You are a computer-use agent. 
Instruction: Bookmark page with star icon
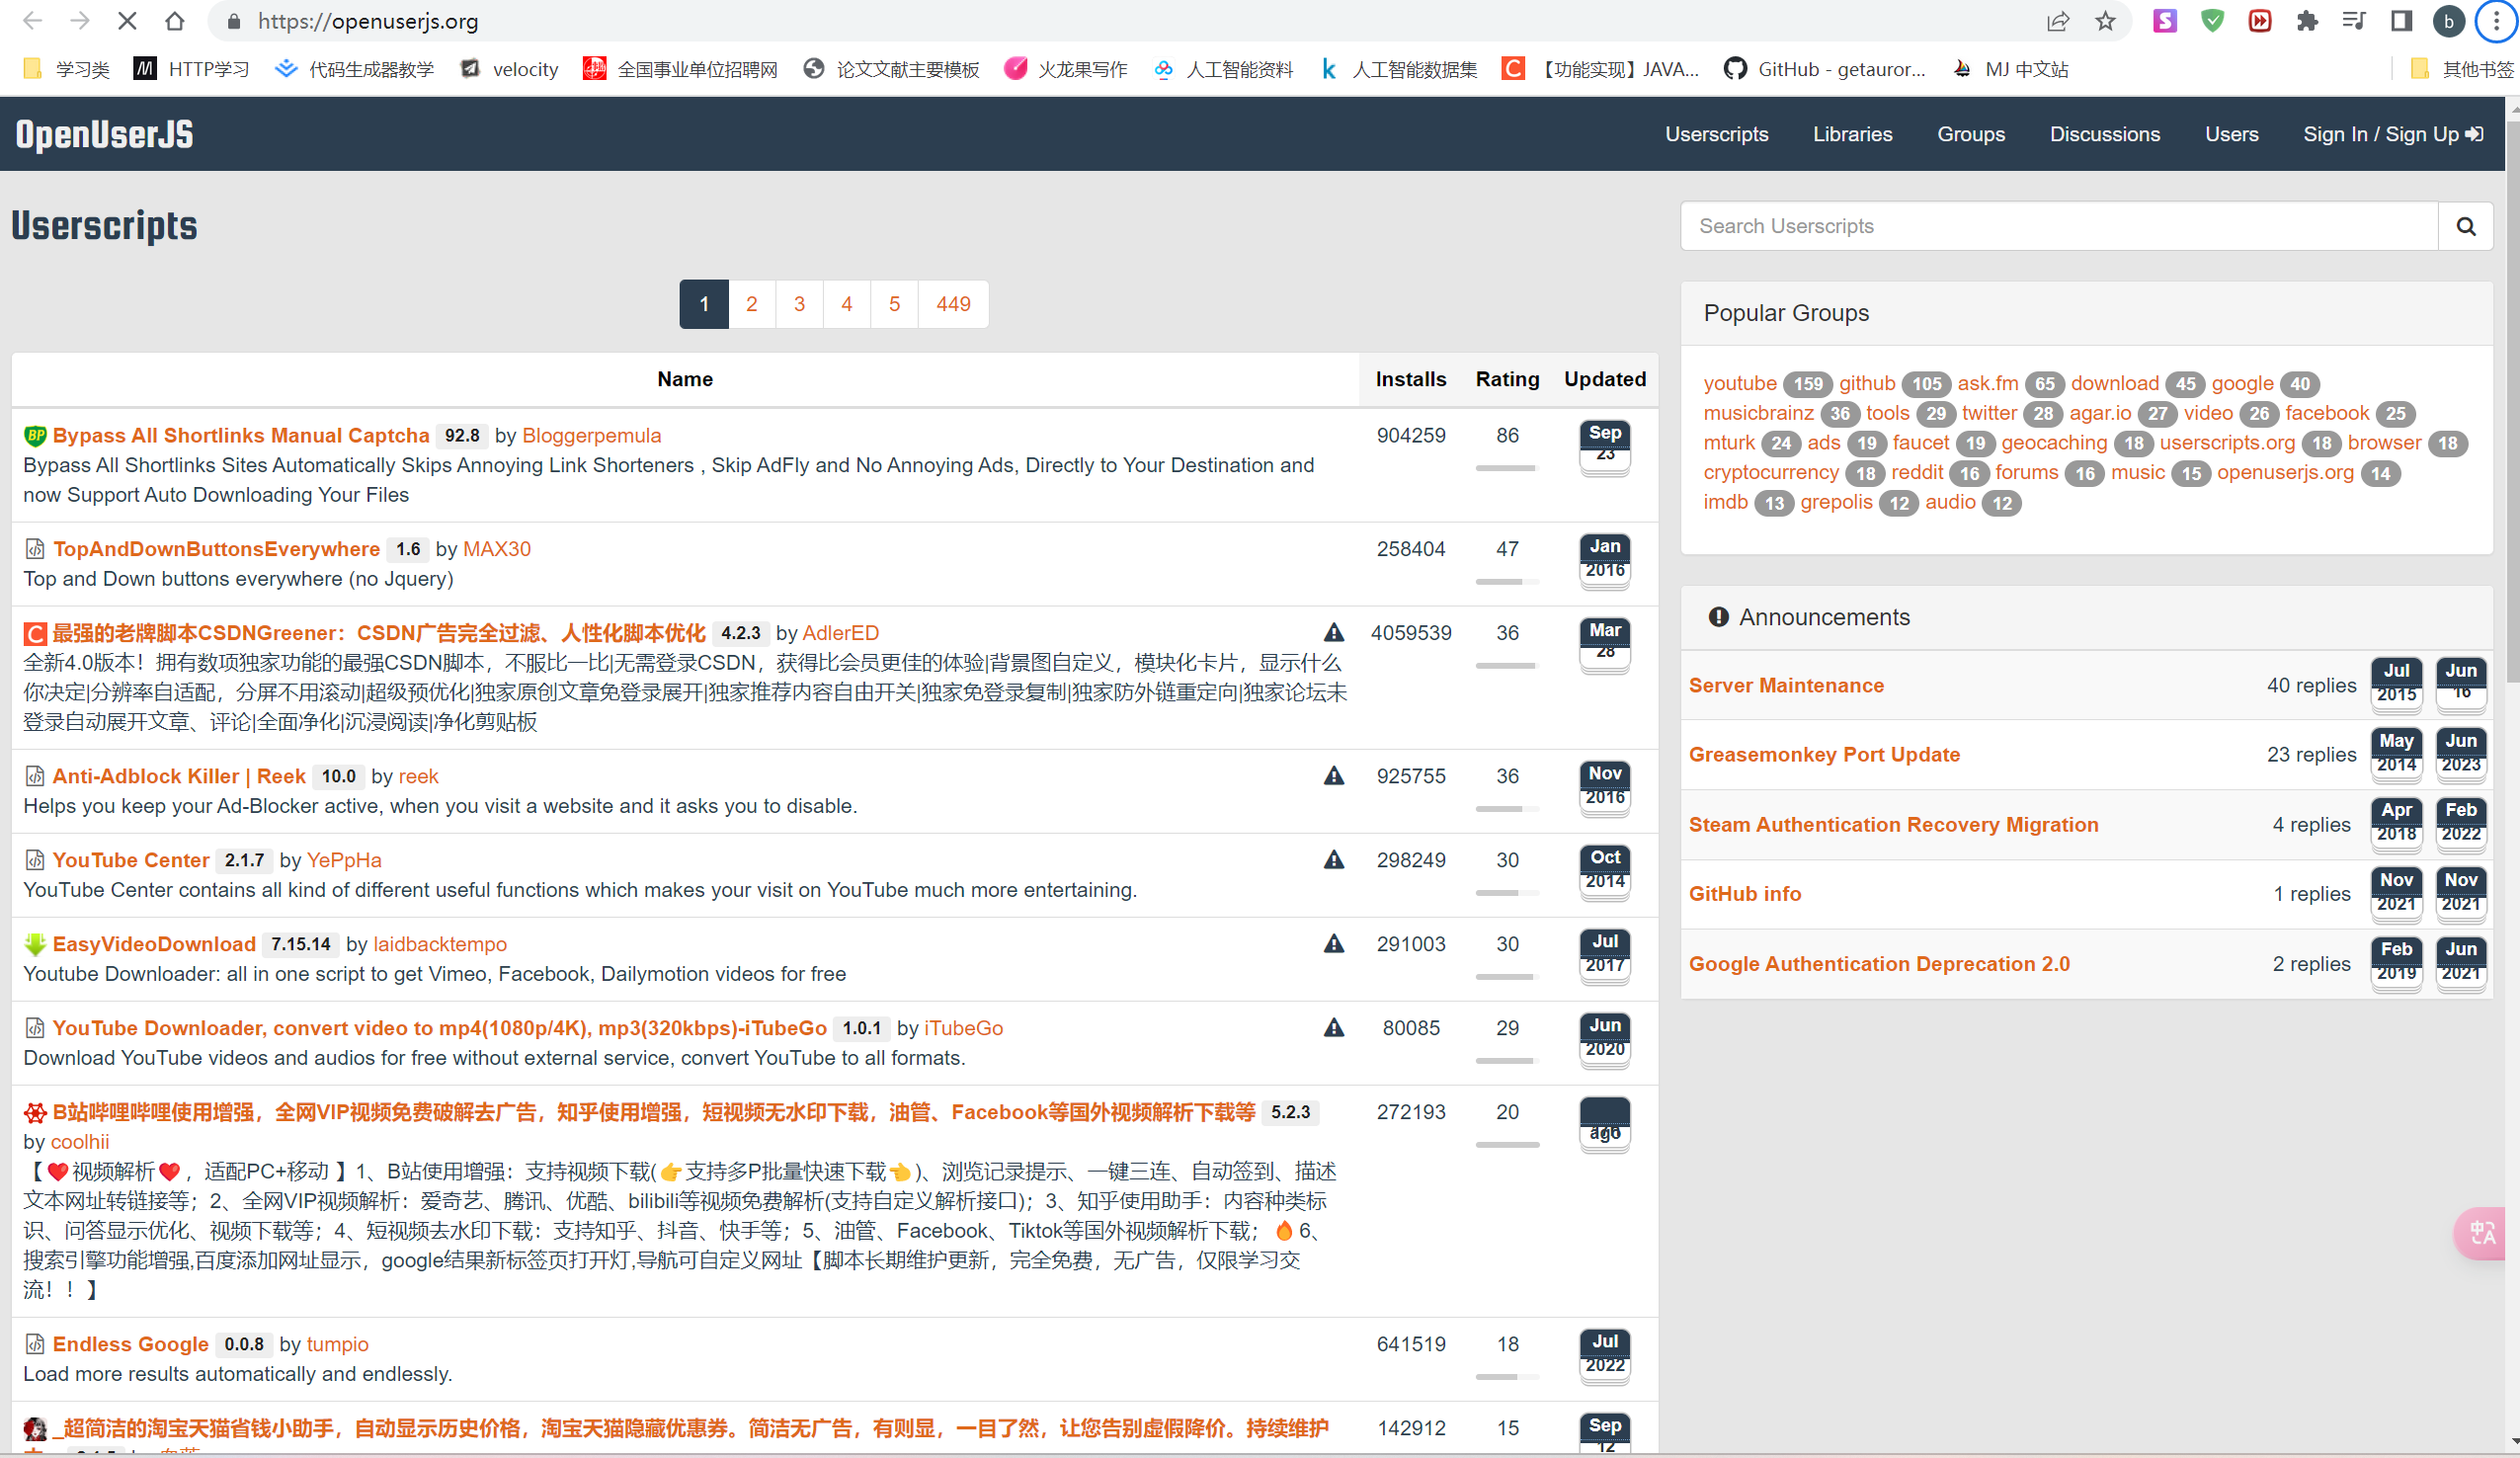pyautogui.click(x=2105, y=21)
